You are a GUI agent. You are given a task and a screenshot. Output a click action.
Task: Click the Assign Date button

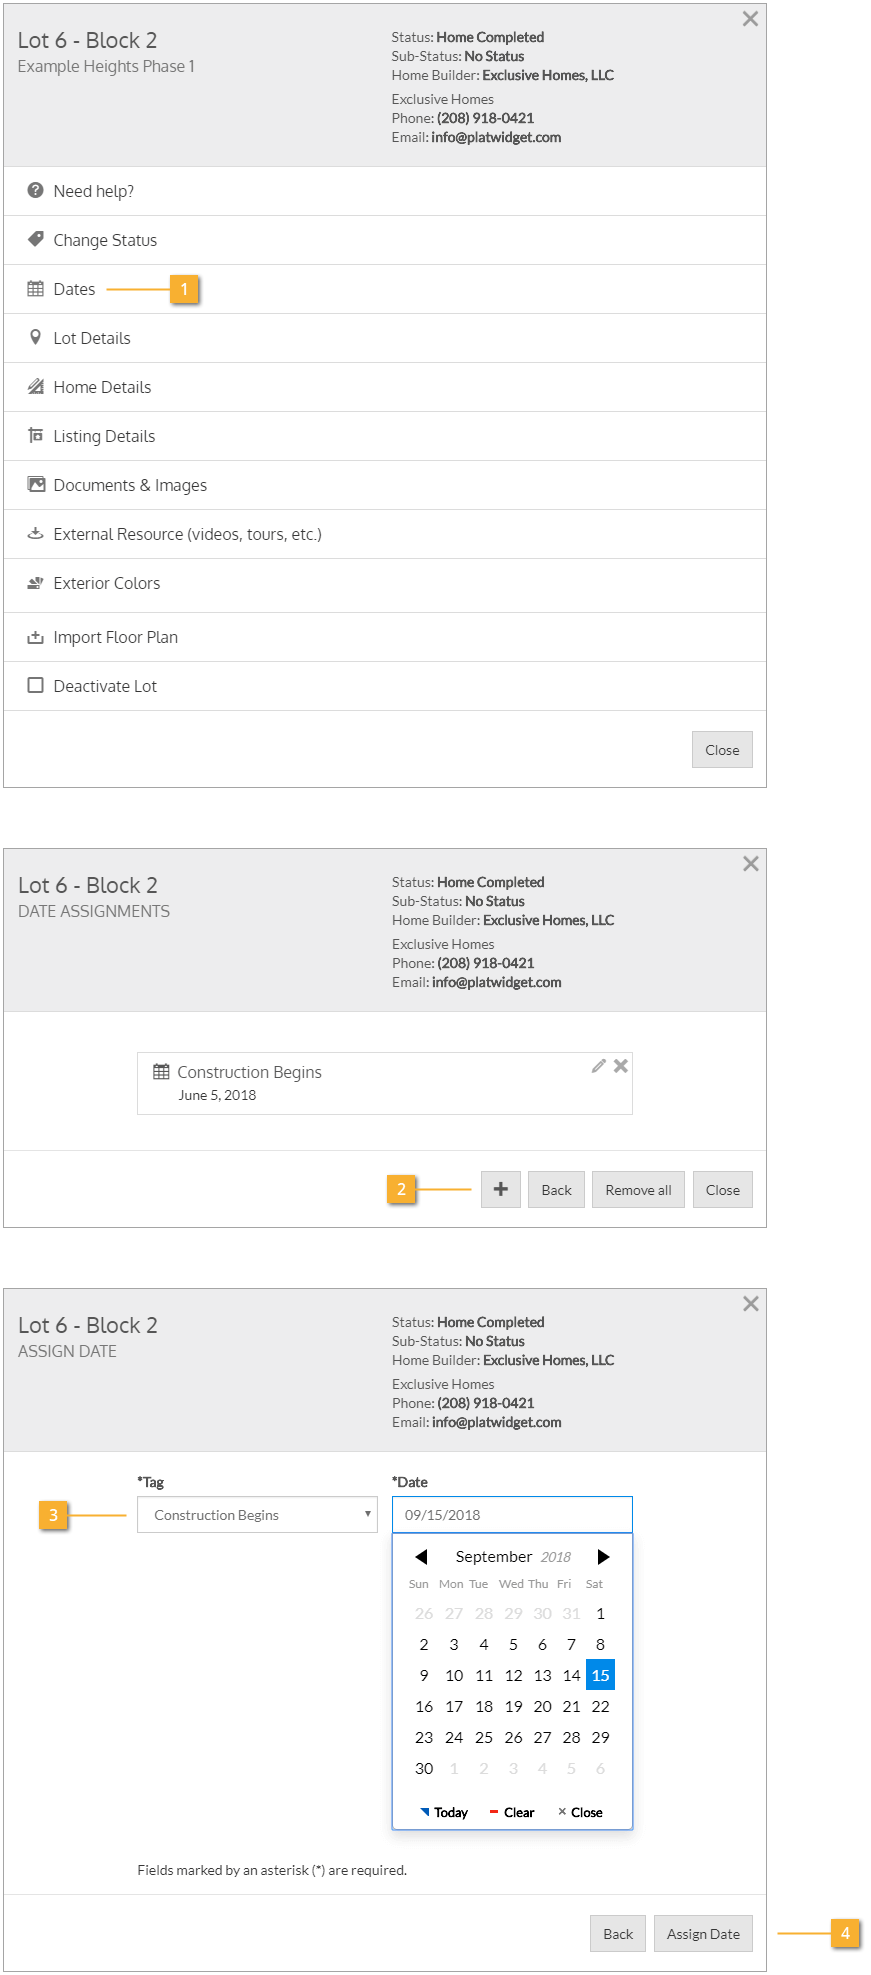coord(703,1934)
